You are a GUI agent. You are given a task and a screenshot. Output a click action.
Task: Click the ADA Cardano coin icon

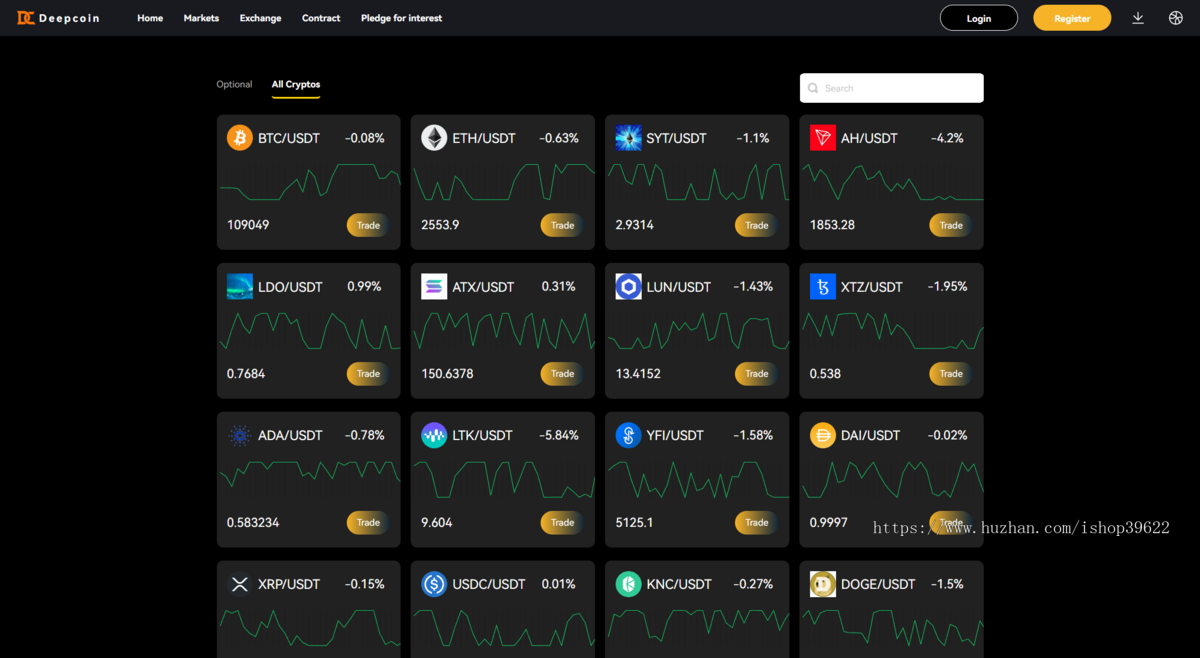[240, 436]
